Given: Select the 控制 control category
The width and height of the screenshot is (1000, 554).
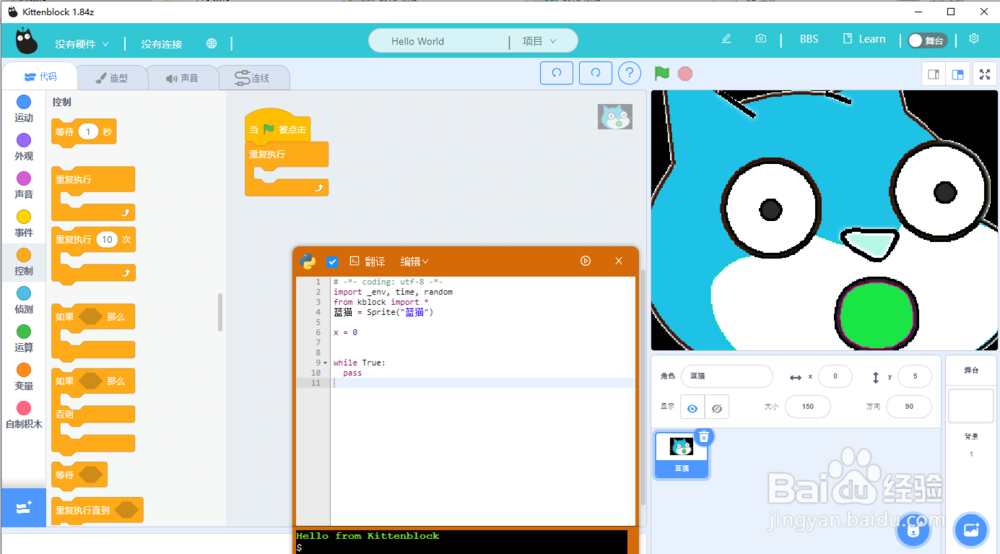Looking at the screenshot, I should [24, 262].
